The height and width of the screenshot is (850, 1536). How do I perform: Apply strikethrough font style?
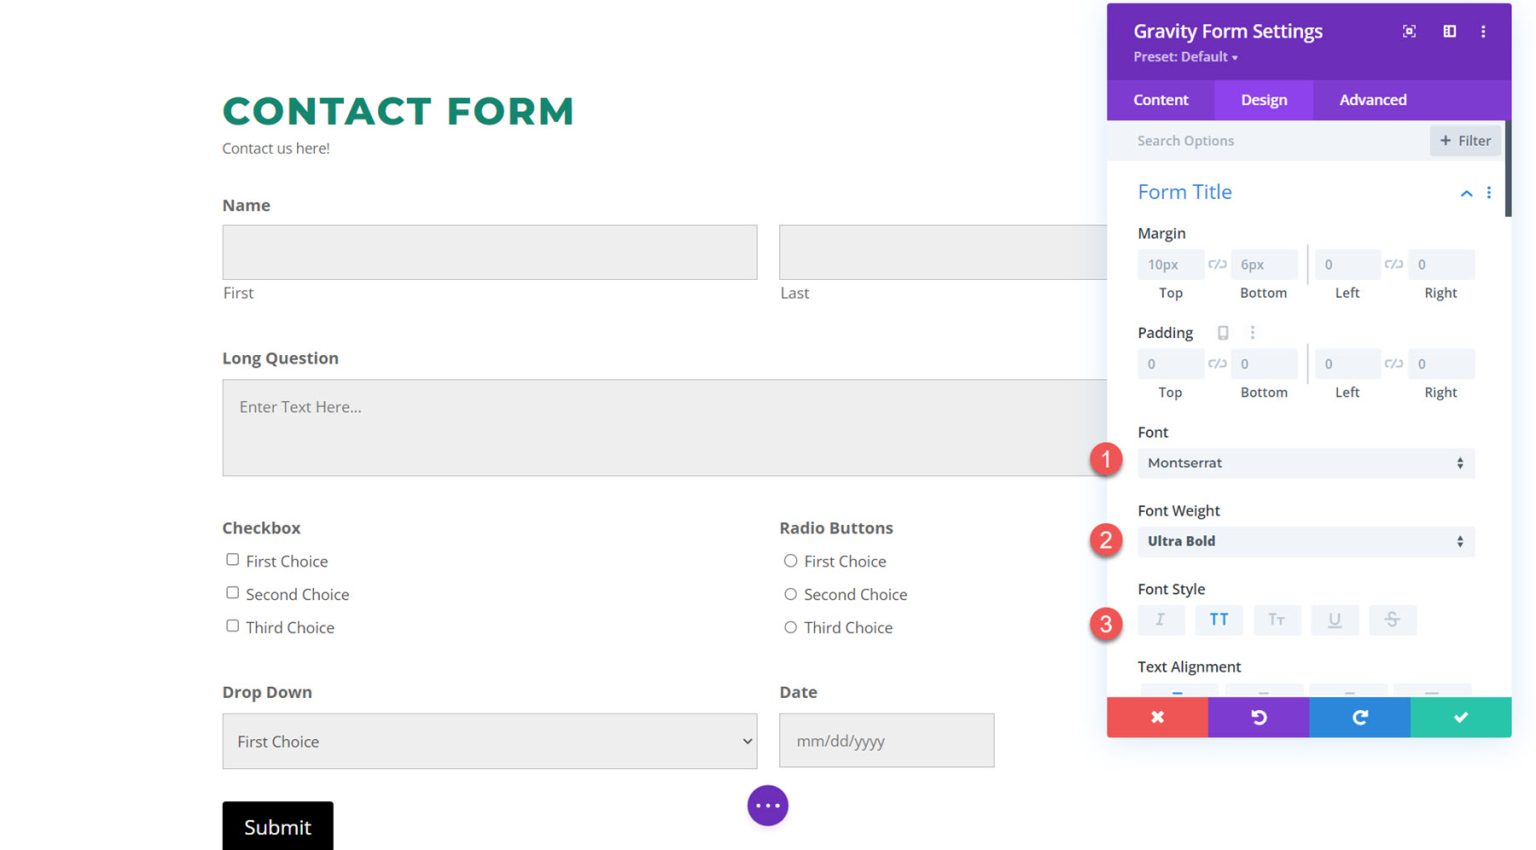pyautogui.click(x=1393, y=620)
